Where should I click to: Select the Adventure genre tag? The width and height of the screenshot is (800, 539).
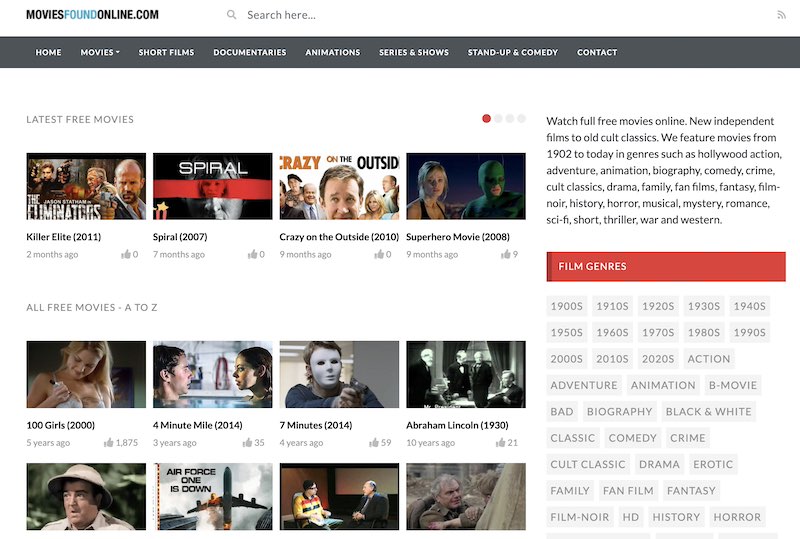pos(584,385)
